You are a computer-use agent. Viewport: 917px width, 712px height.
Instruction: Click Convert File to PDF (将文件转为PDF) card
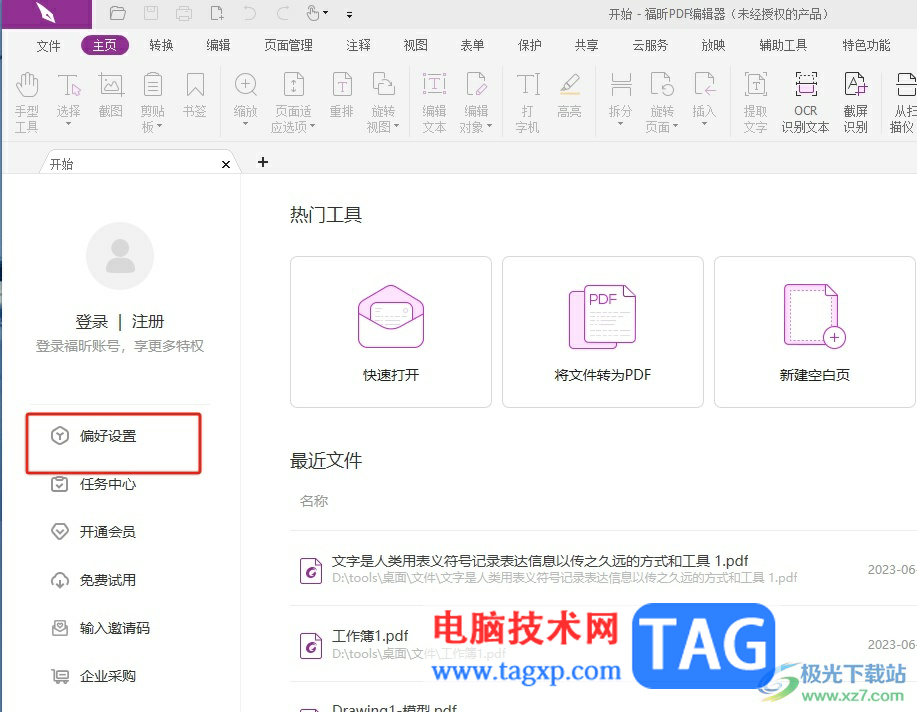pyautogui.click(x=602, y=332)
